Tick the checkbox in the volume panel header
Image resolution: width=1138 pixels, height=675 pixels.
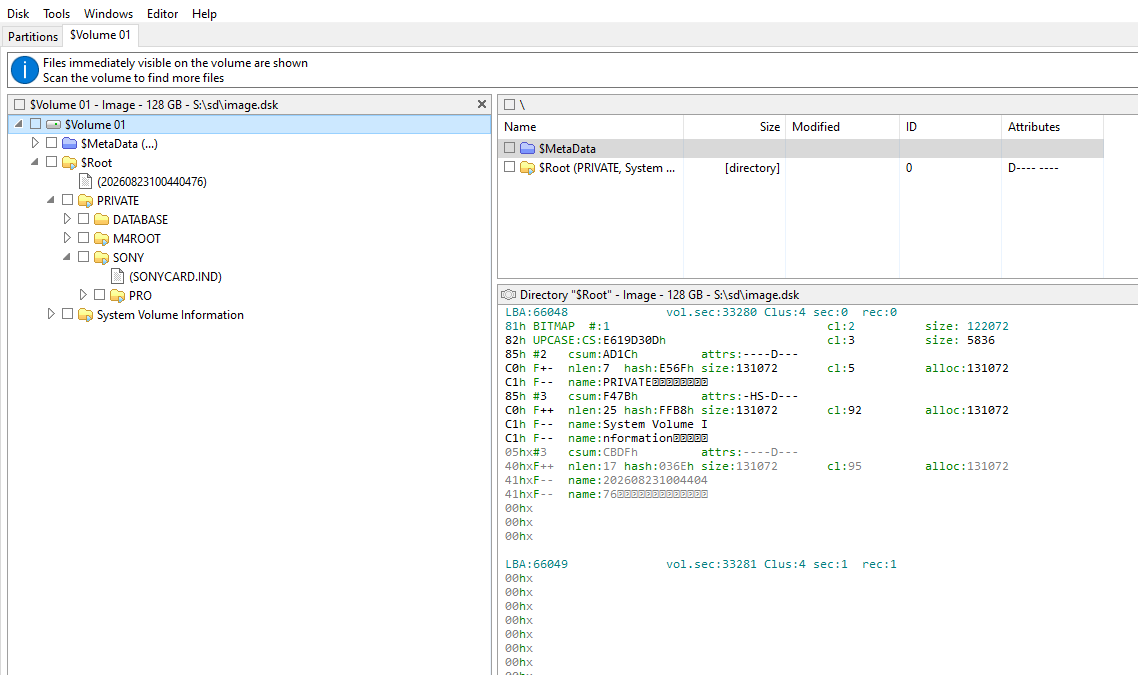(x=20, y=105)
